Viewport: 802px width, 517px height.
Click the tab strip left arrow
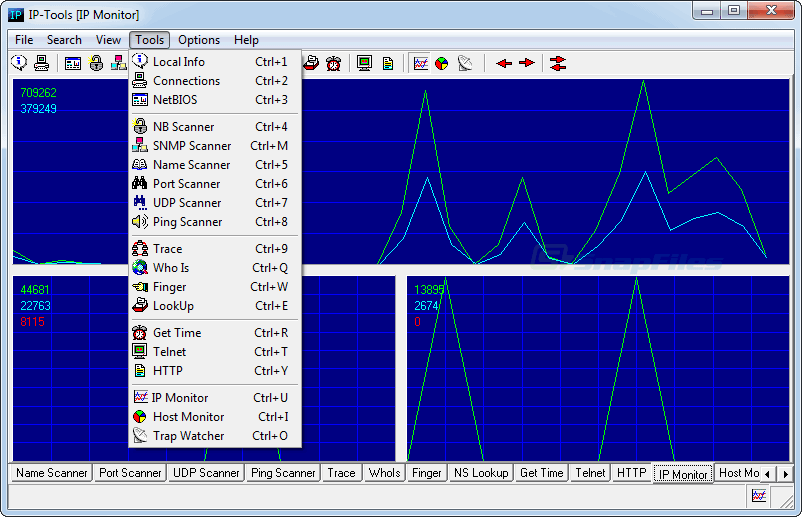pos(767,474)
